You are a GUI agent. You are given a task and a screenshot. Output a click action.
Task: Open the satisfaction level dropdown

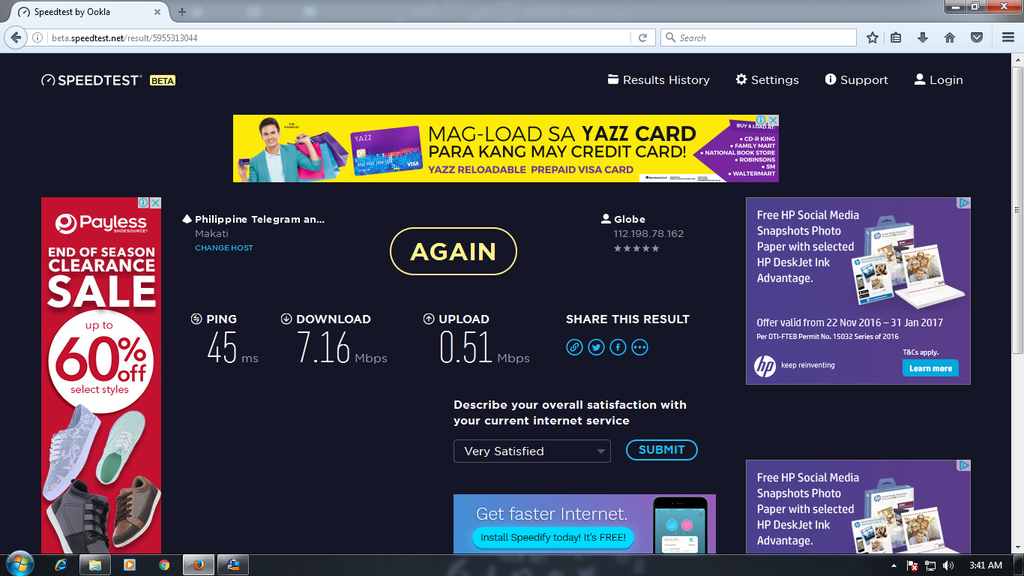tap(532, 451)
